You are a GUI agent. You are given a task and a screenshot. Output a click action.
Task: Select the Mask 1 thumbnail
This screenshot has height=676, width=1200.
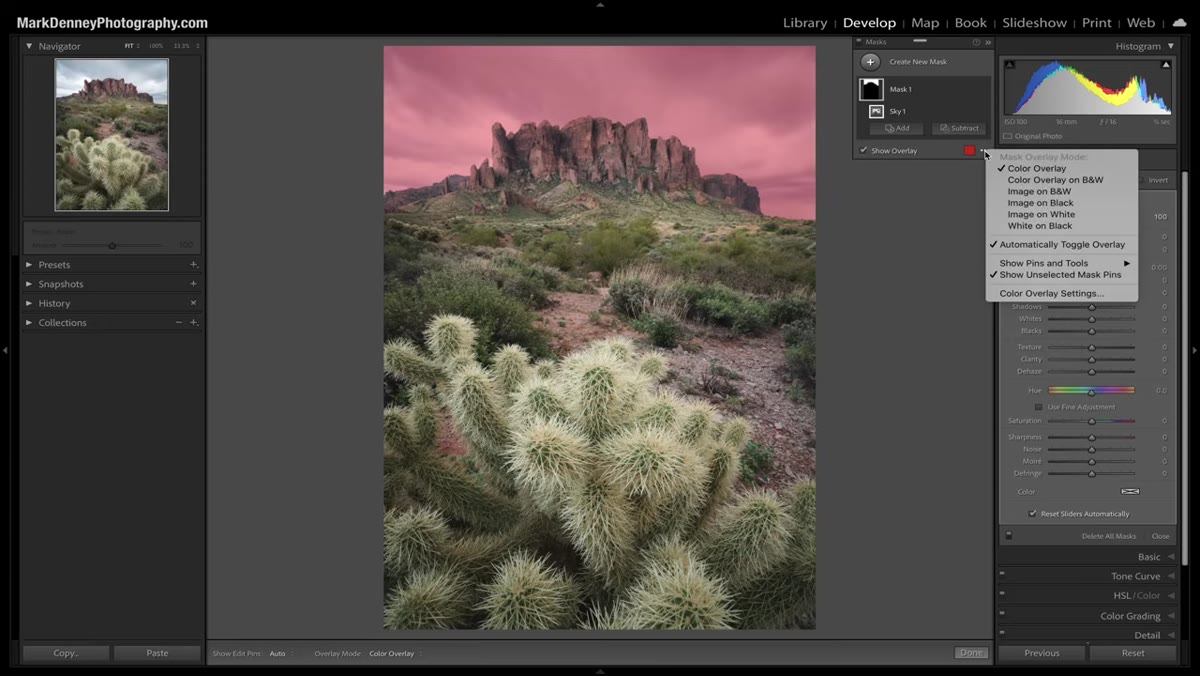point(871,89)
